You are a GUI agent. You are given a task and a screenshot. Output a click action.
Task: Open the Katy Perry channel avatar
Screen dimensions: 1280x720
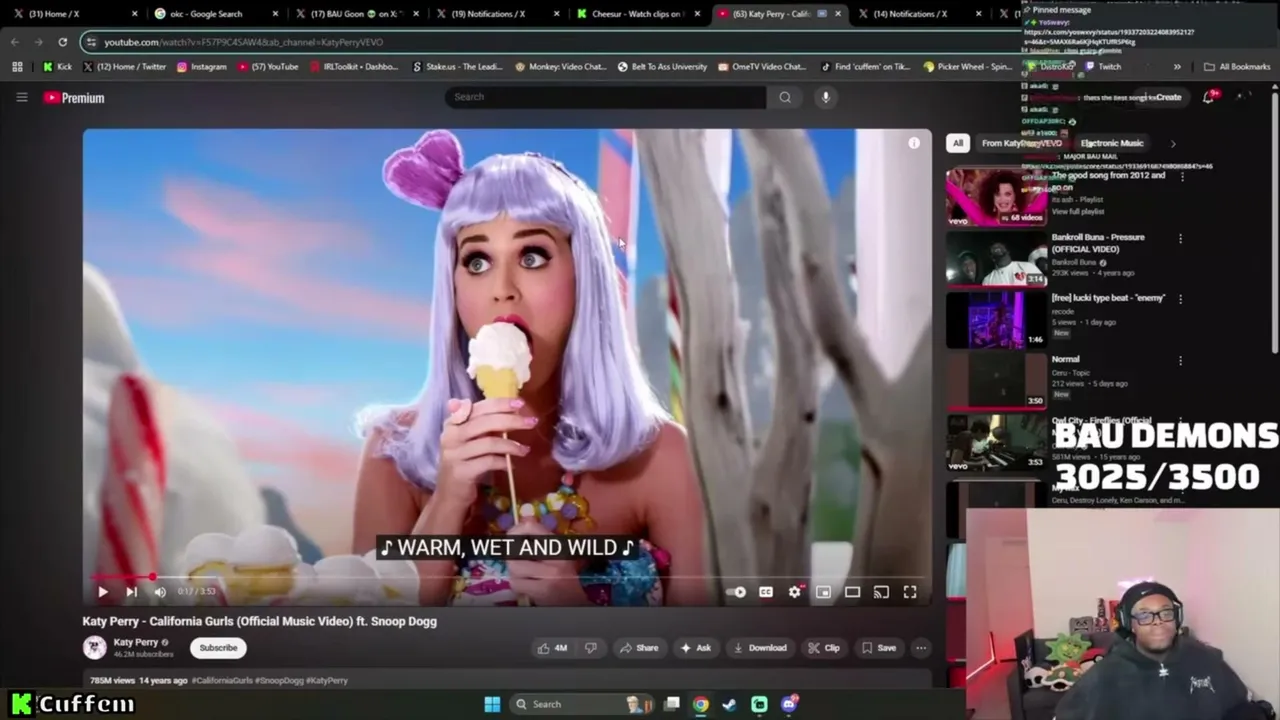point(95,648)
